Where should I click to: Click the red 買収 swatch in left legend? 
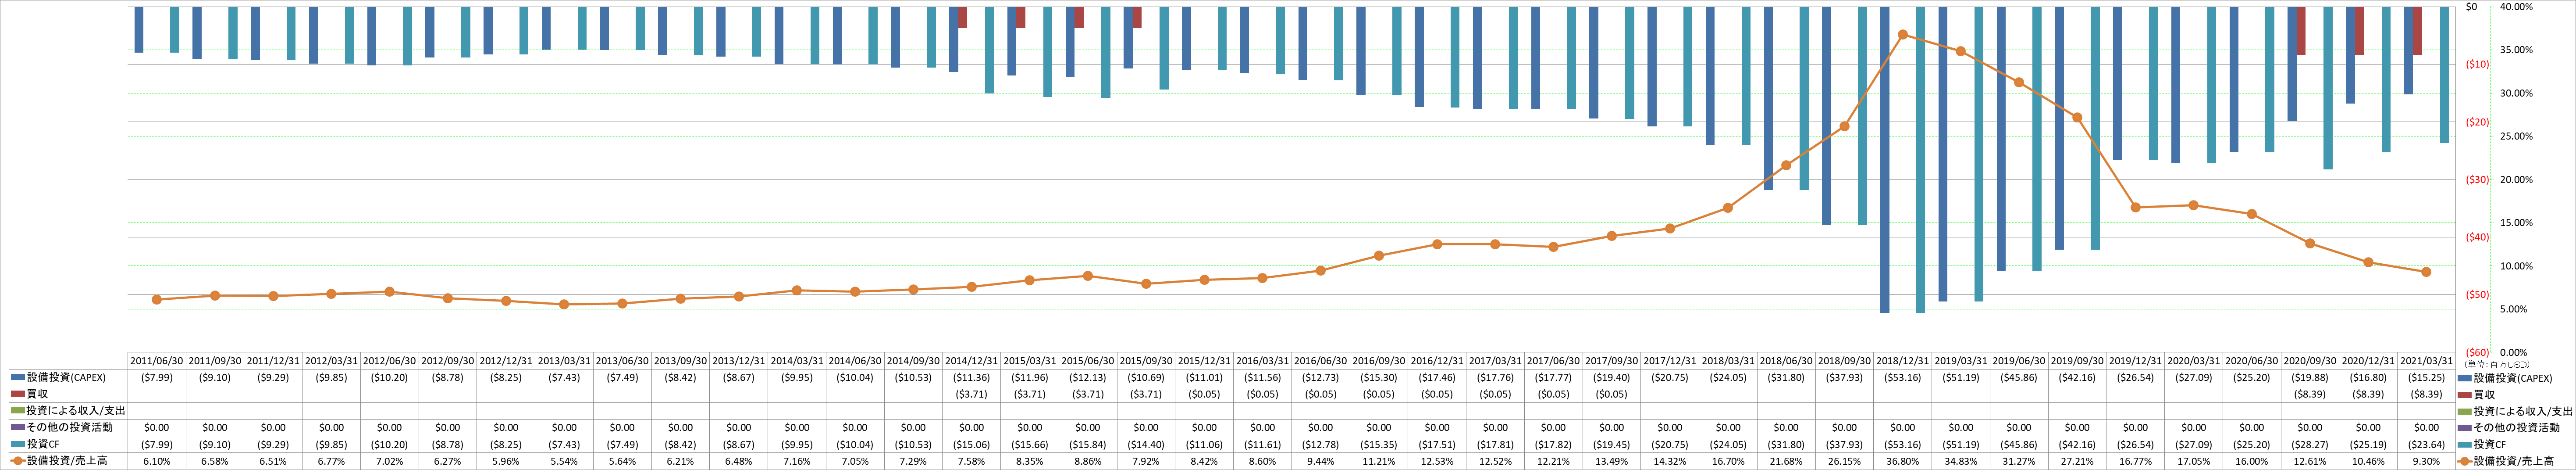click(x=17, y=395)
